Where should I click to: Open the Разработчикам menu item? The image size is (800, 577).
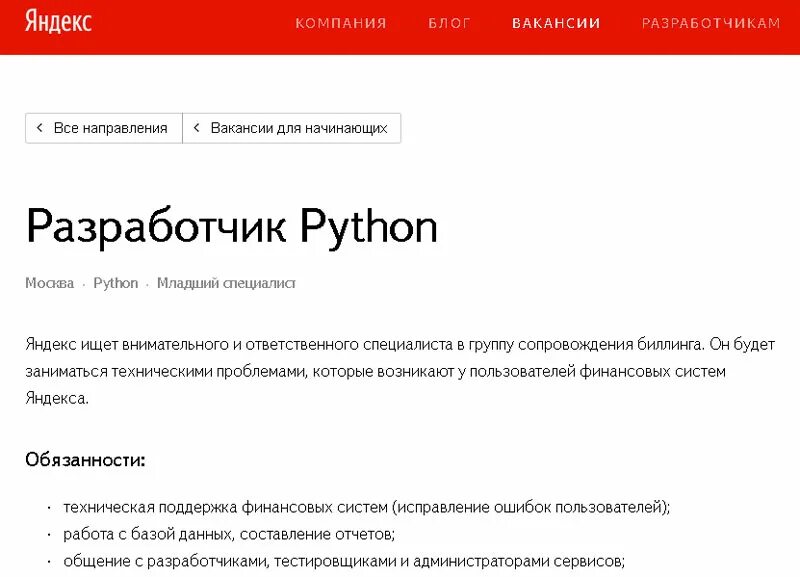(x=711, y=23)
